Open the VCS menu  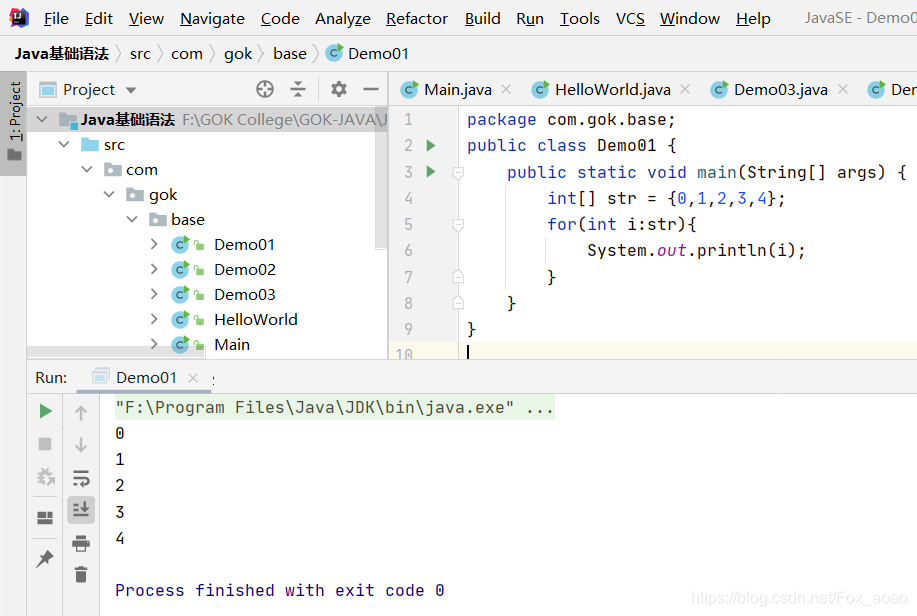pyautogui.click(x=630, y=19)
